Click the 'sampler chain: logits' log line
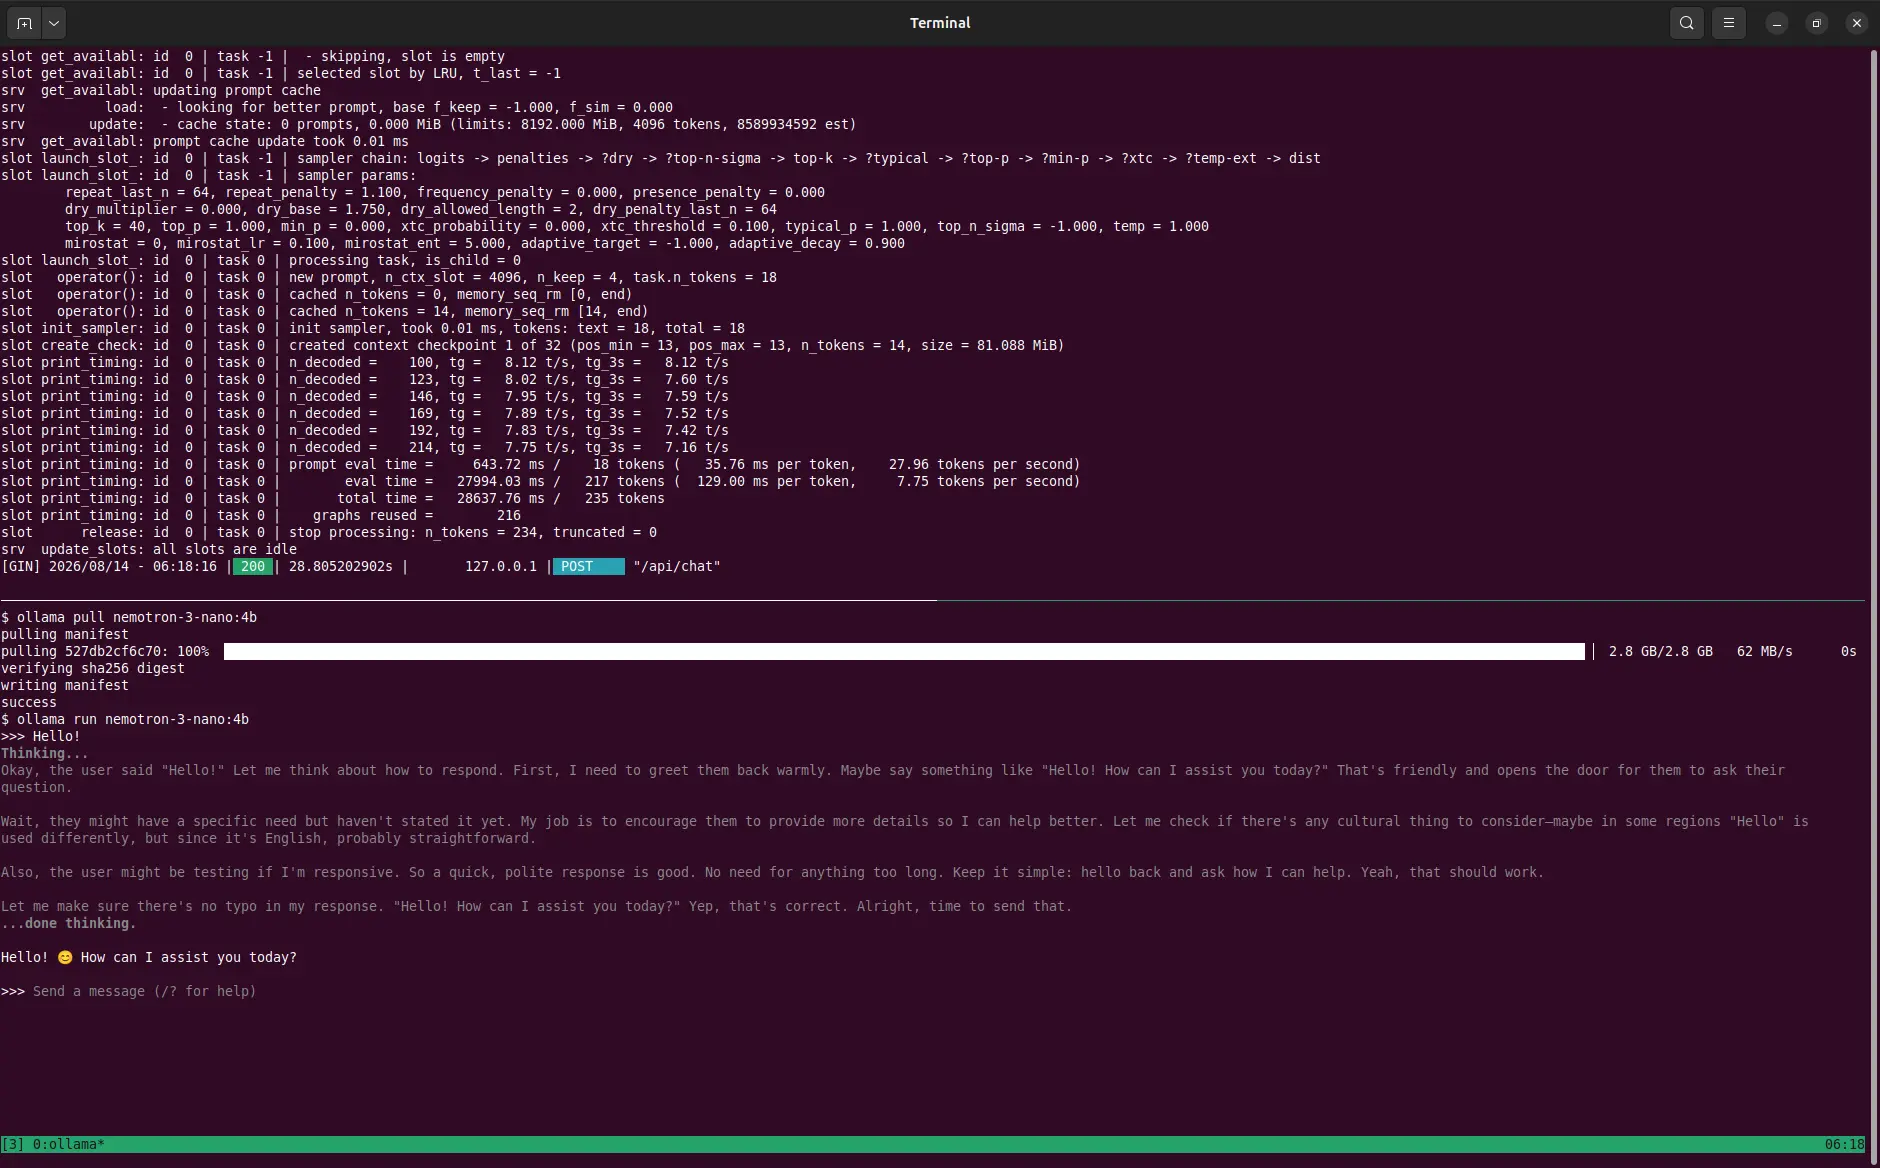1880x1168 pixels. tap(661, 158)
